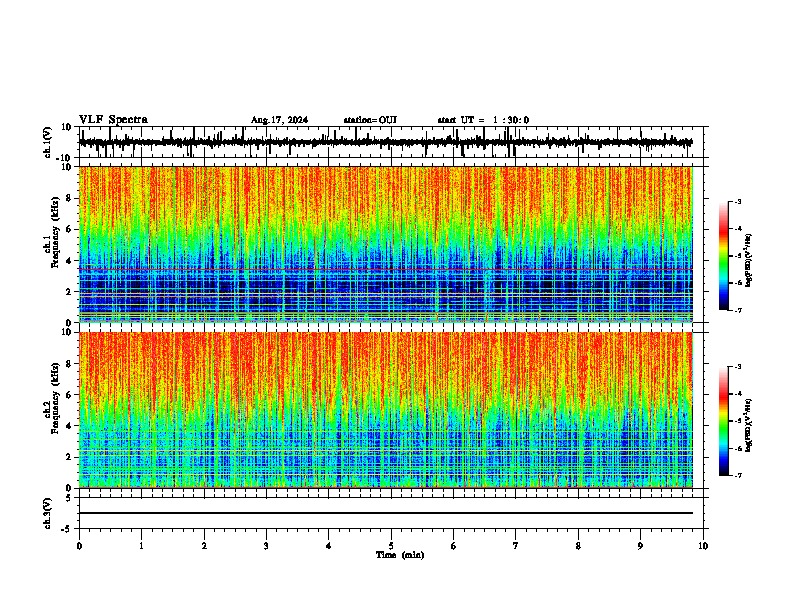
Task: Click the "2" kHz tick on ch.1 spectrogram
Action: pos(70,292)
